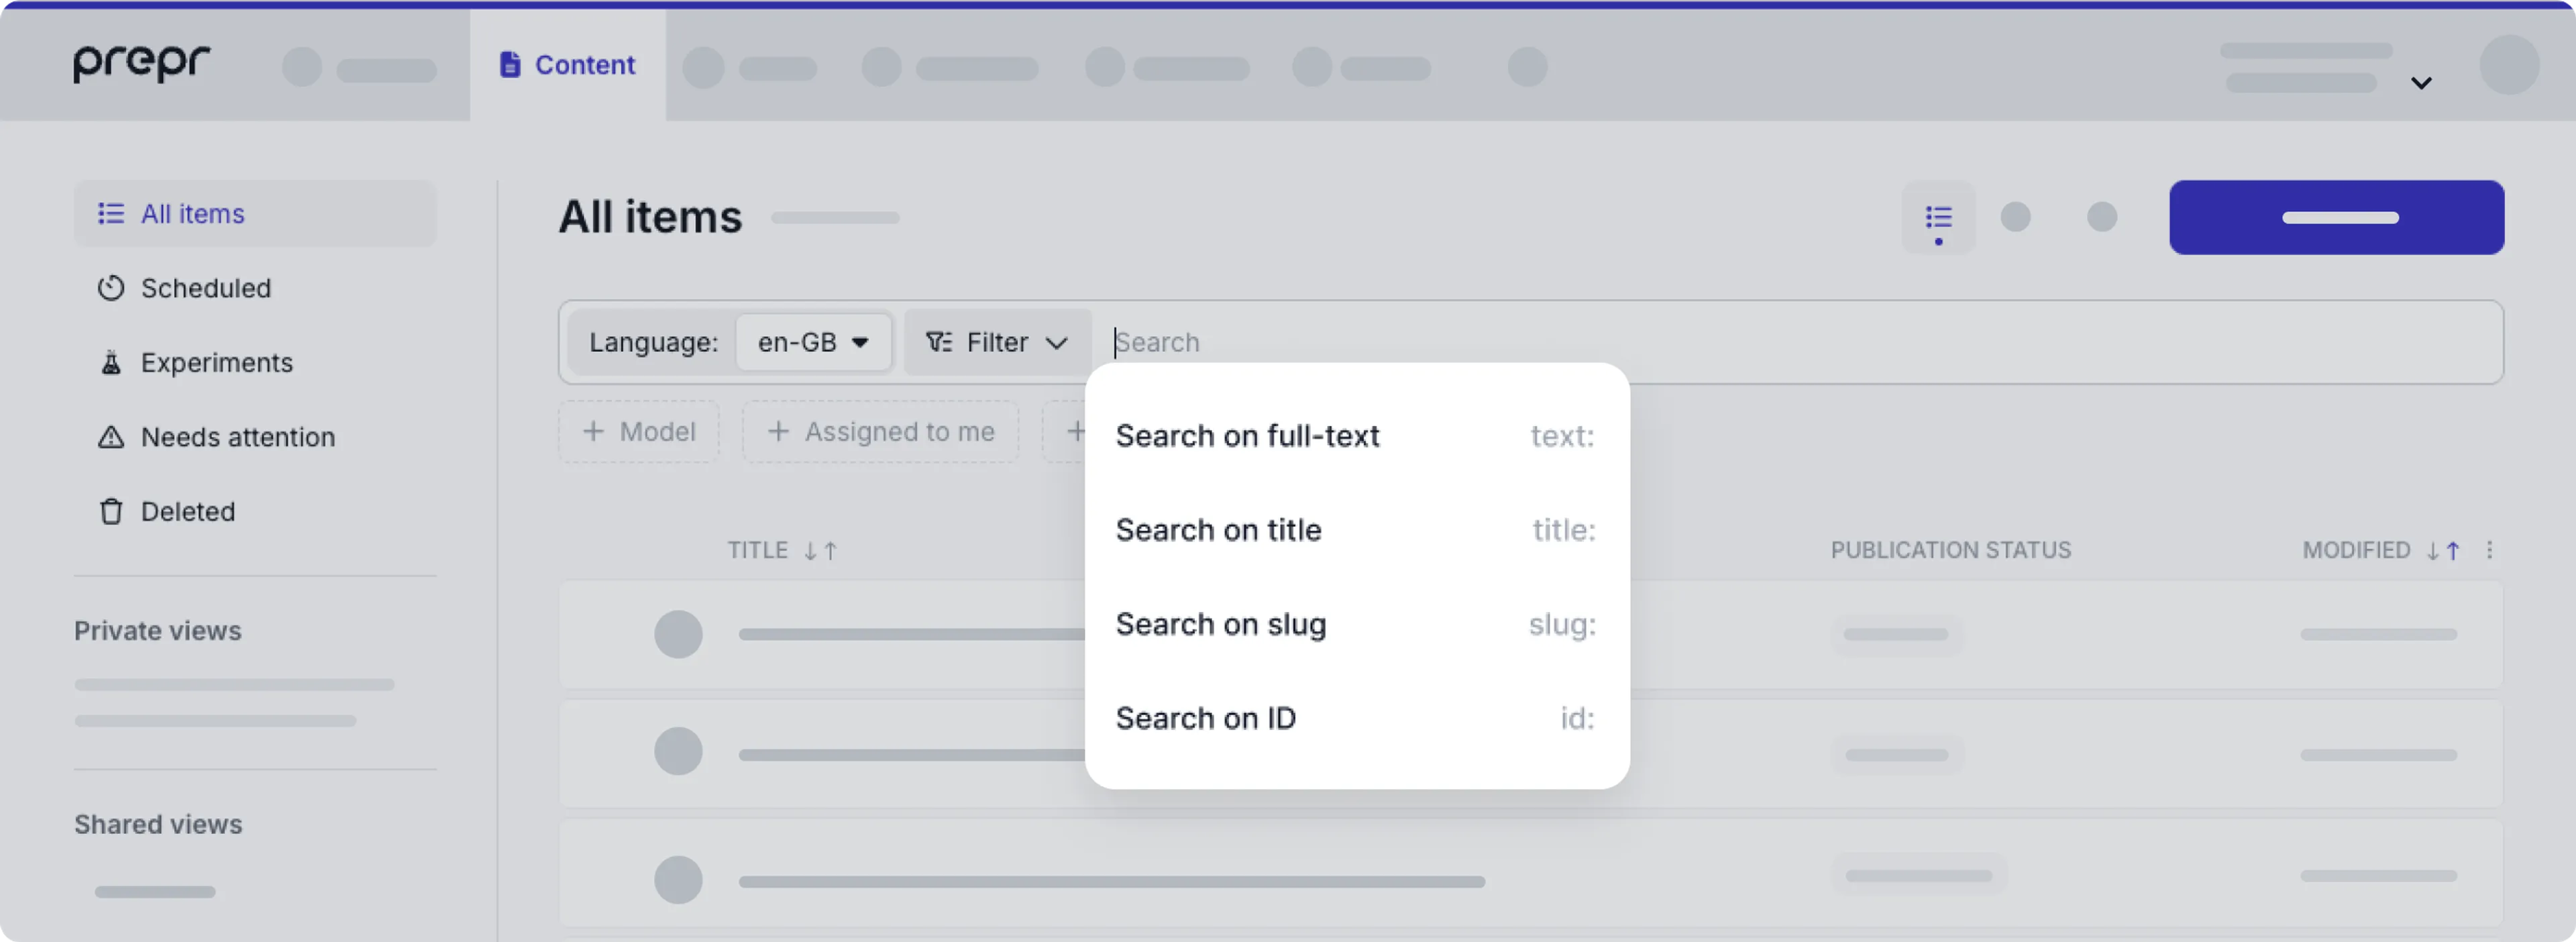Click the blue add item button
The image size is (2576, 942).
2336,217
